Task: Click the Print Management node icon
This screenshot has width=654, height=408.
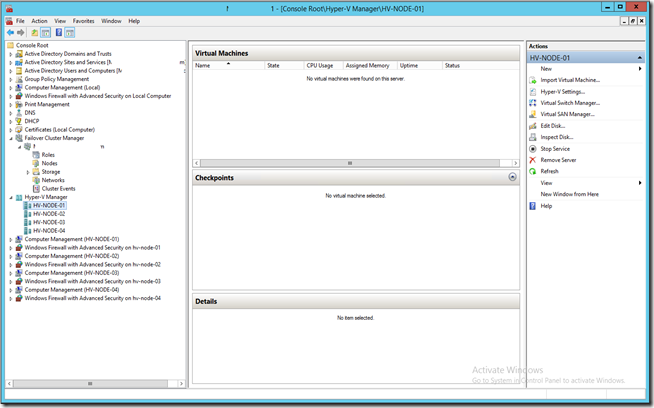Action: click(19, 104)
